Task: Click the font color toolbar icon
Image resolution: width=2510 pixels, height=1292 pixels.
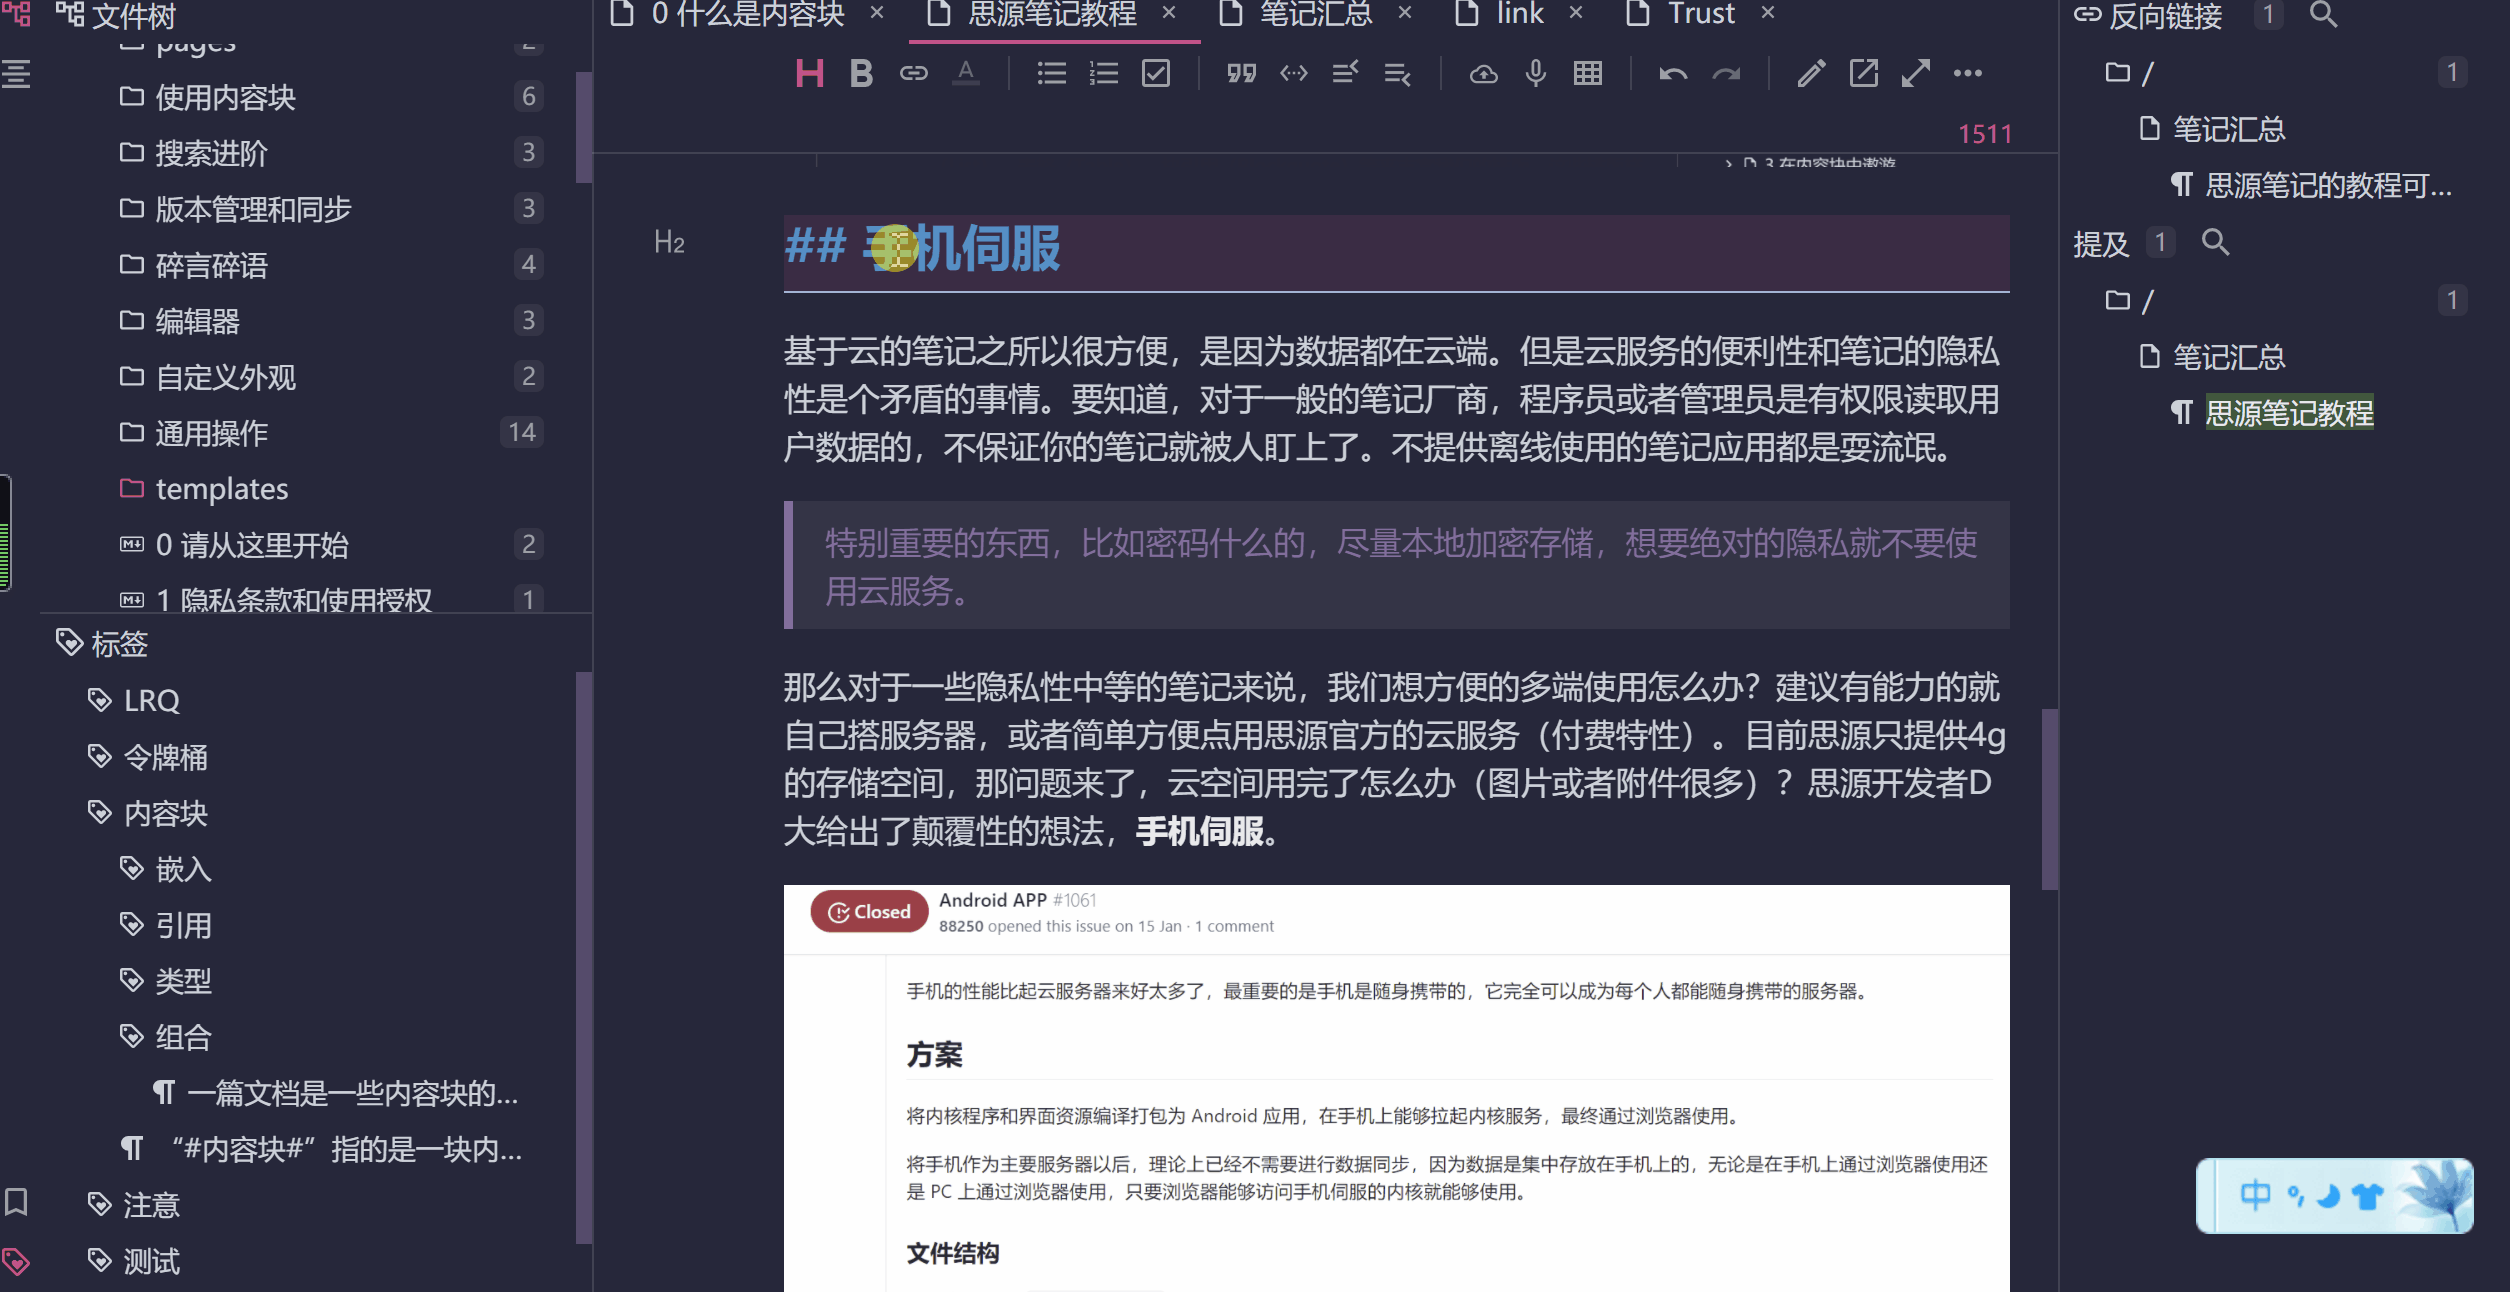Action: tap(965, 73)
